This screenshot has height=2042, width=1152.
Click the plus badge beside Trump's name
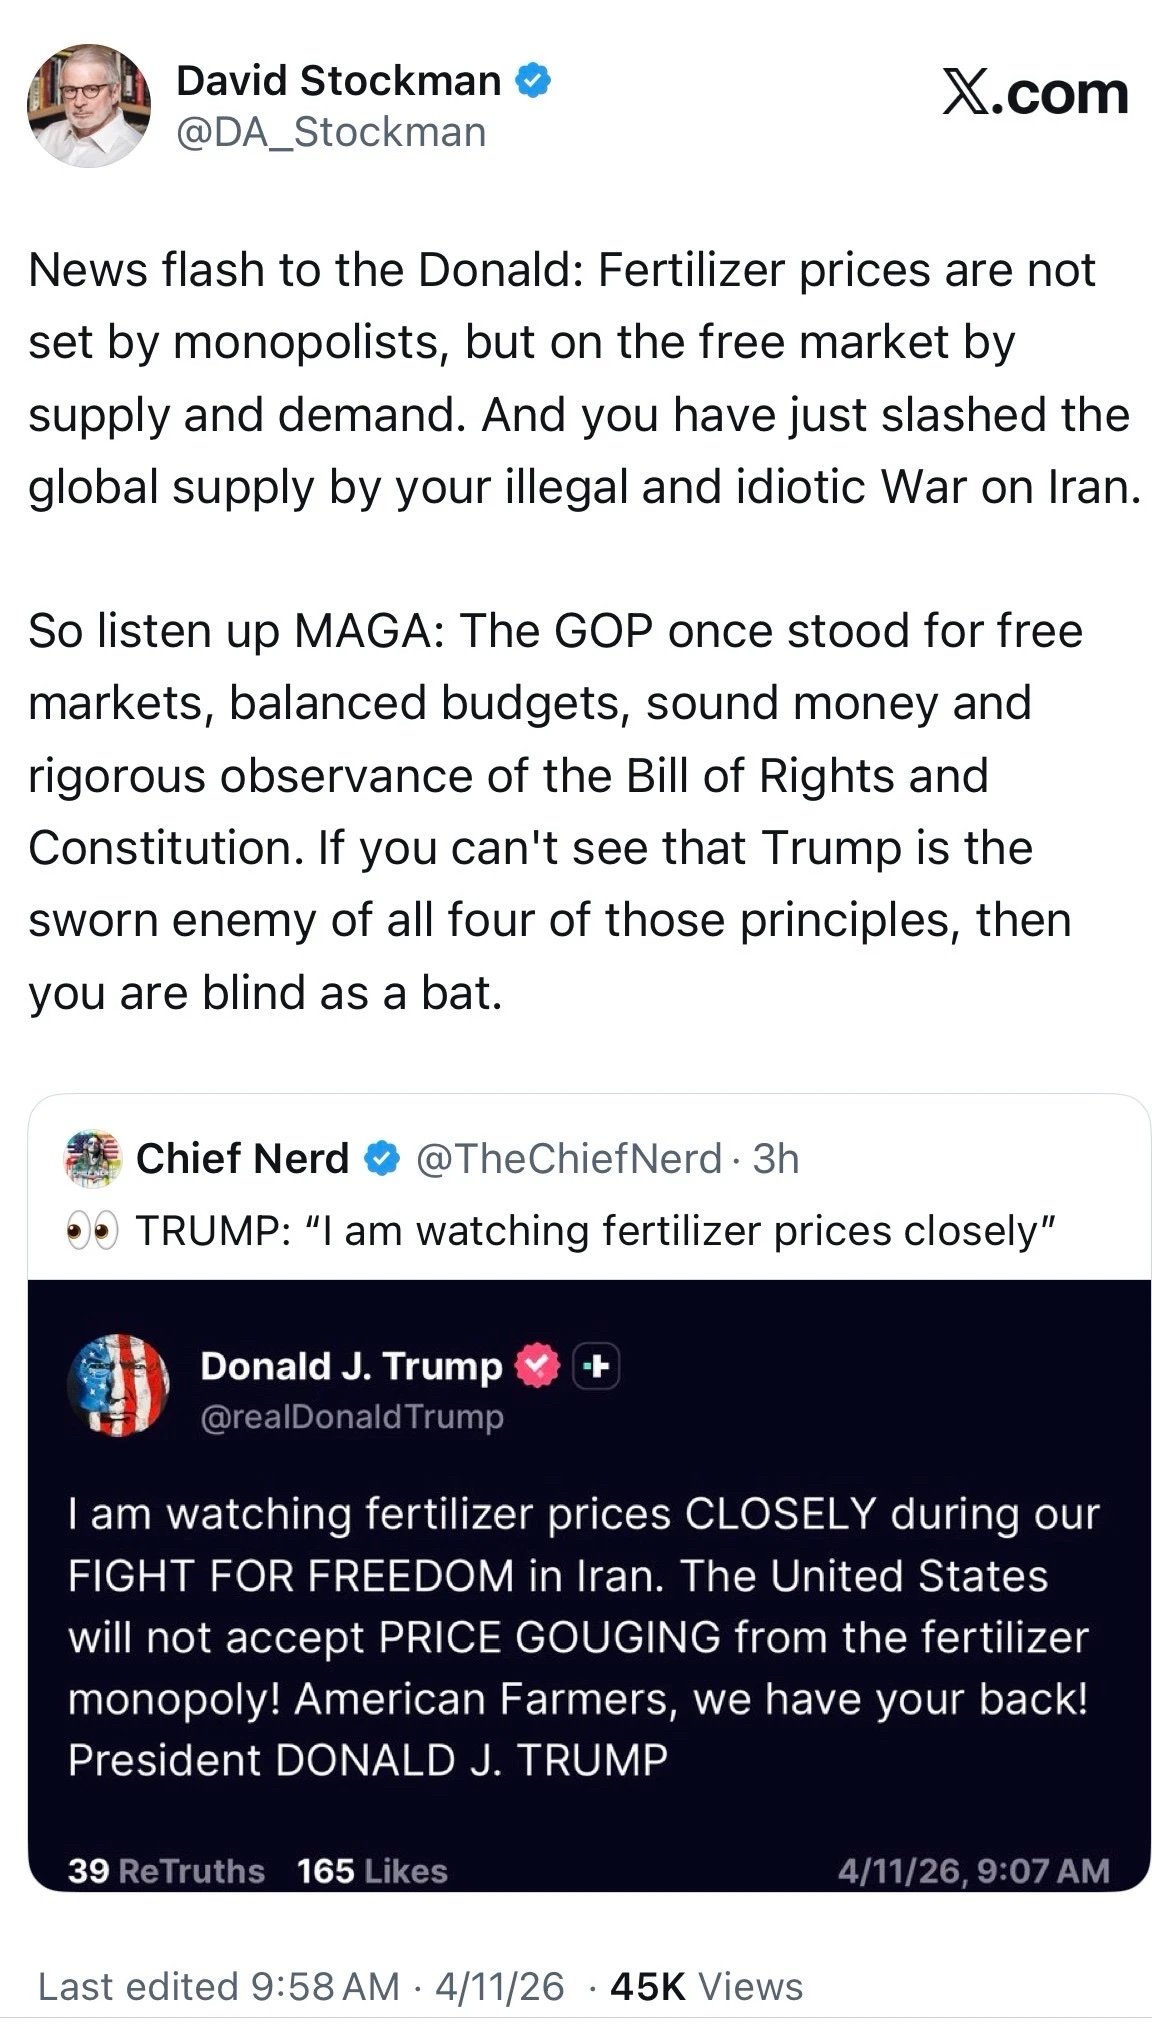pos(596,1366)
